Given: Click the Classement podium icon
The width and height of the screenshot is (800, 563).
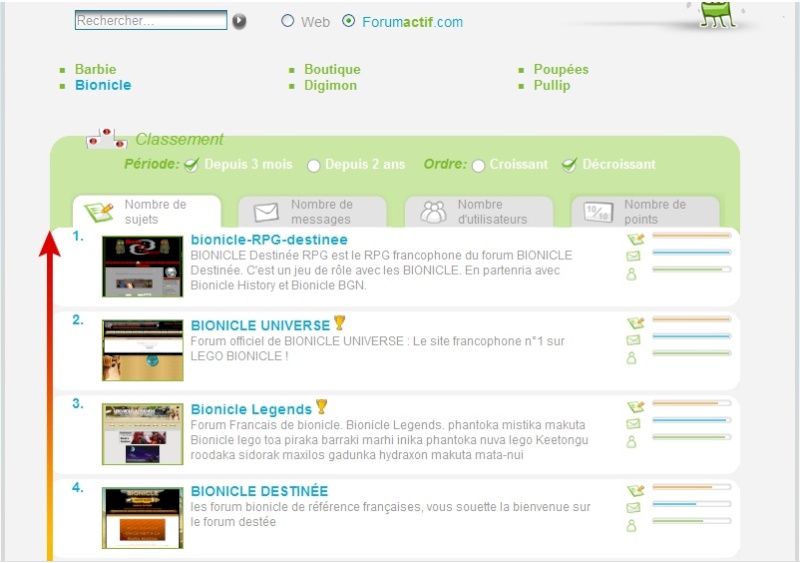Looking at the screenshot, I should pos(106,138).
